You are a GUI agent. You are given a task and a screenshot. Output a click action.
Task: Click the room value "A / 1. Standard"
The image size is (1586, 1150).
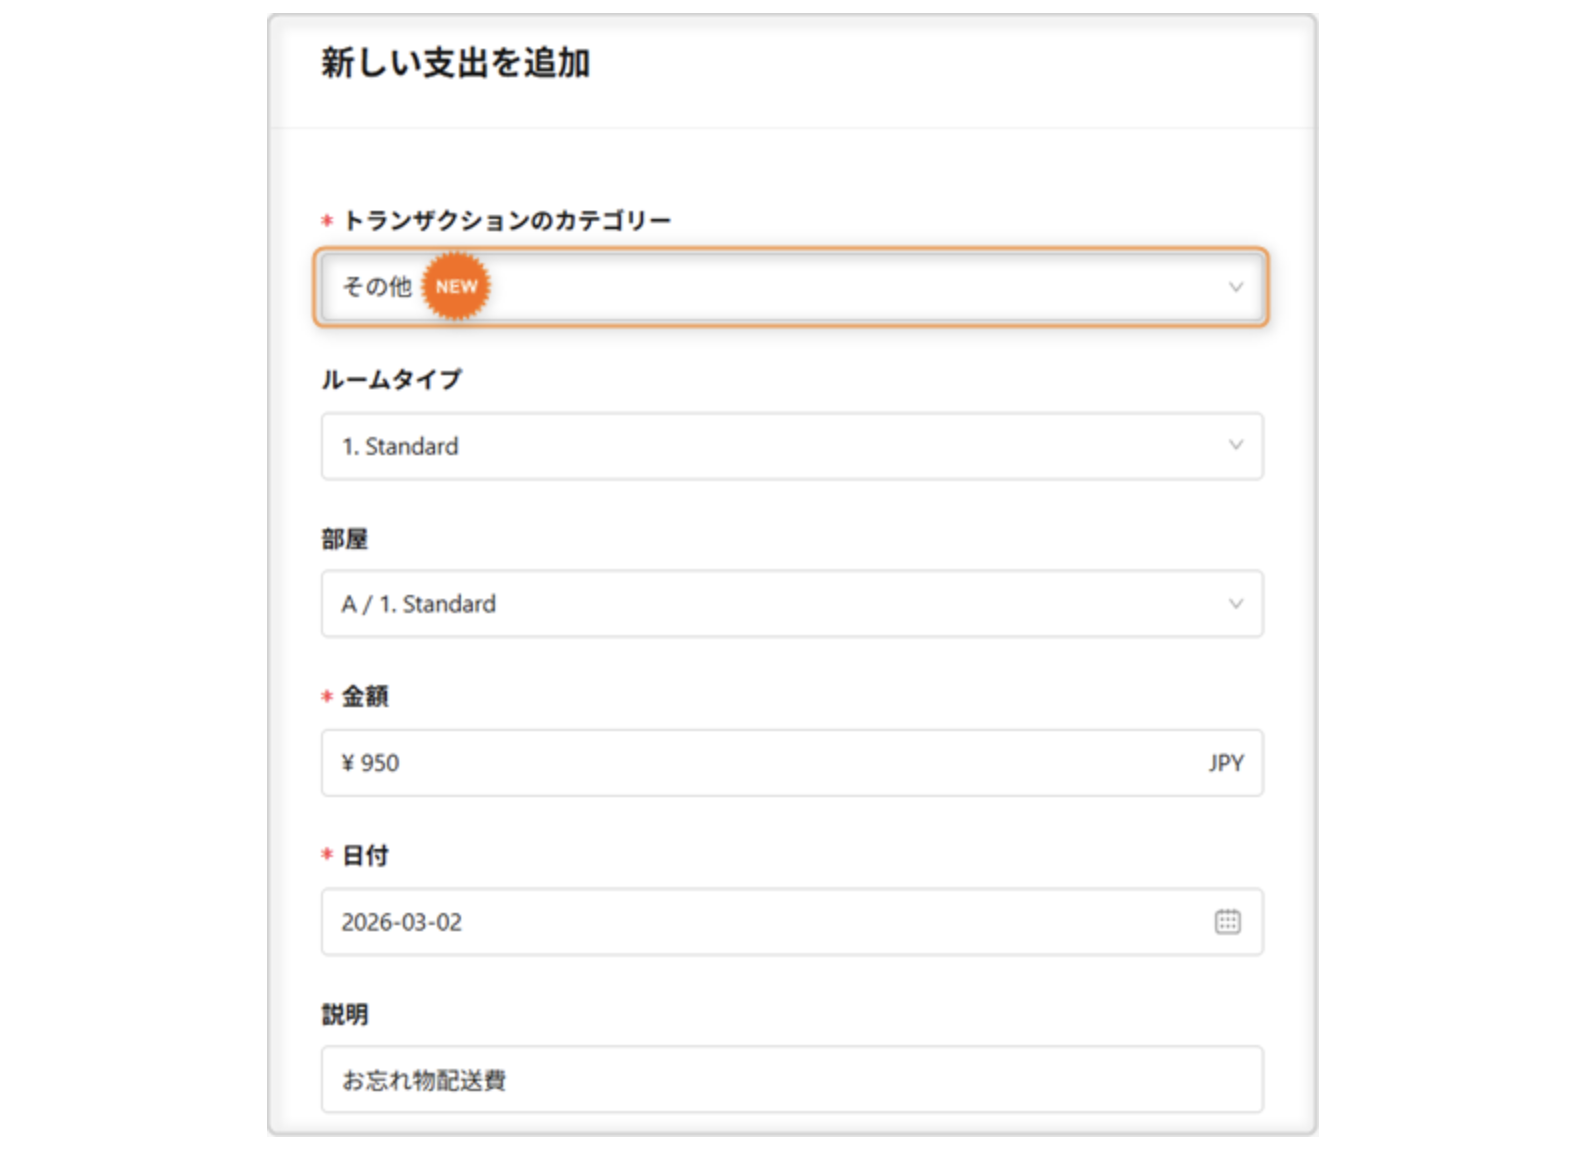pyautogui.click(x=415, y=603)
